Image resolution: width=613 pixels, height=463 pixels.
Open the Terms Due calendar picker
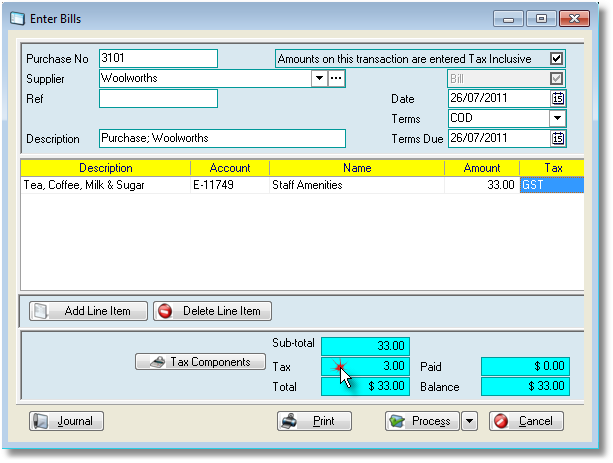click(x=558, y=138)
